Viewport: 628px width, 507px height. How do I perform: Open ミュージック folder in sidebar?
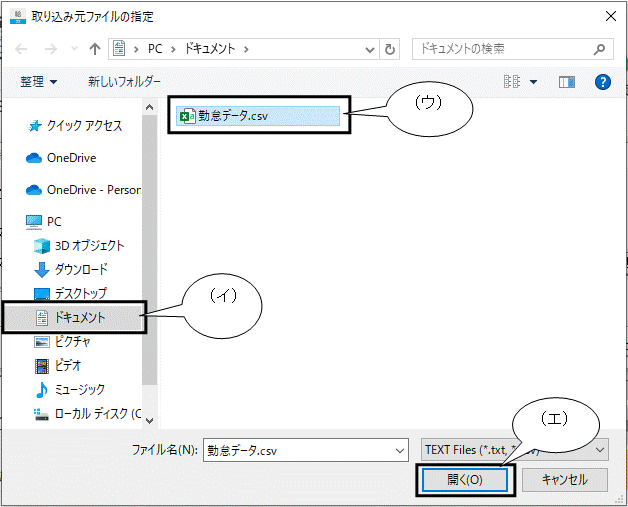coord(70,390)
